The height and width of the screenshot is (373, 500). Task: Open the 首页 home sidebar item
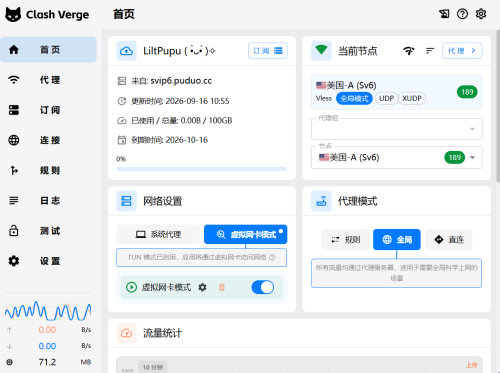pyautogui.click(x=48, y=50)
